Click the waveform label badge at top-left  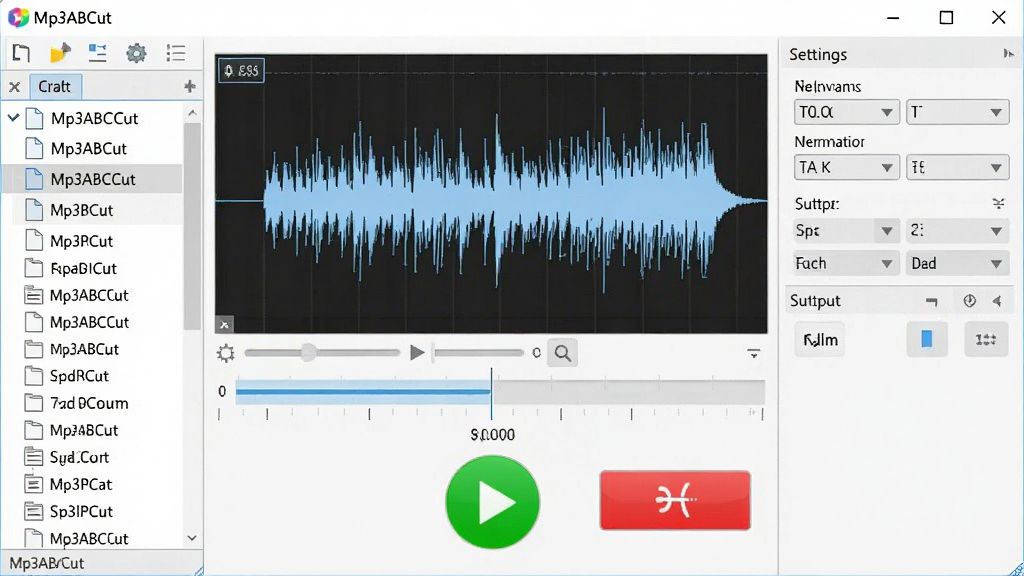tap(242, 71)
